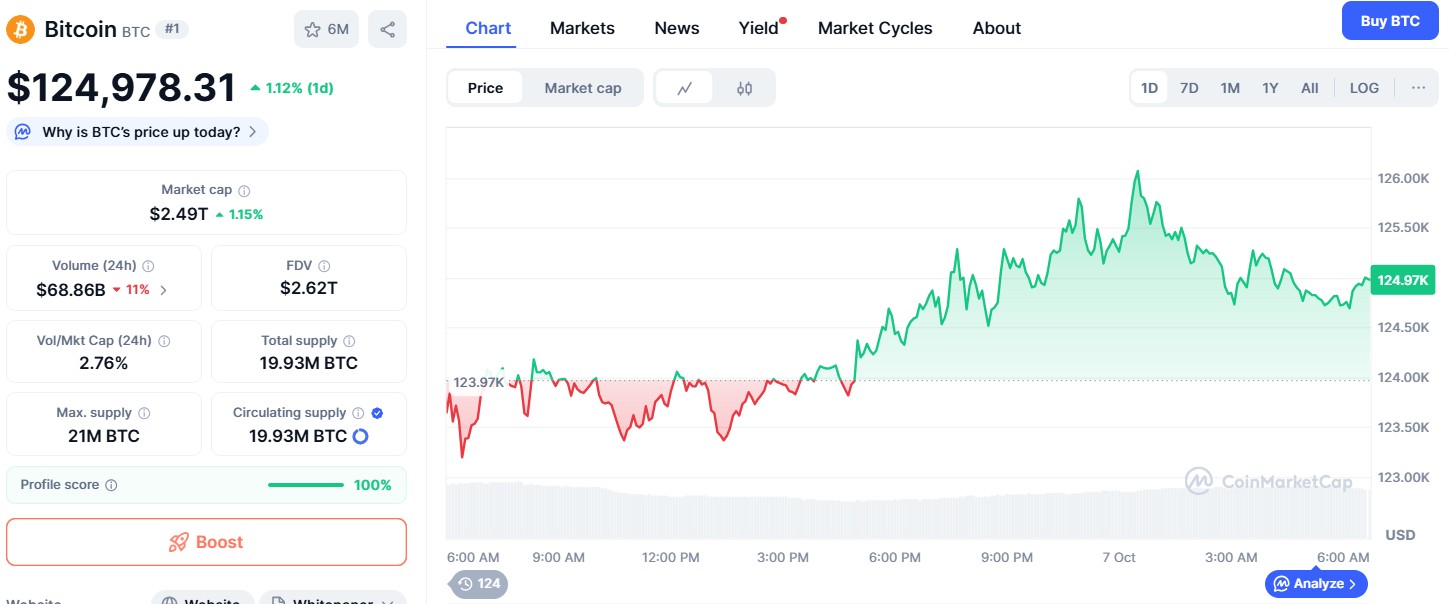This screenshot has height=604, width=1449.
Task: Click the Profile score progress bar
Action: 306,485
